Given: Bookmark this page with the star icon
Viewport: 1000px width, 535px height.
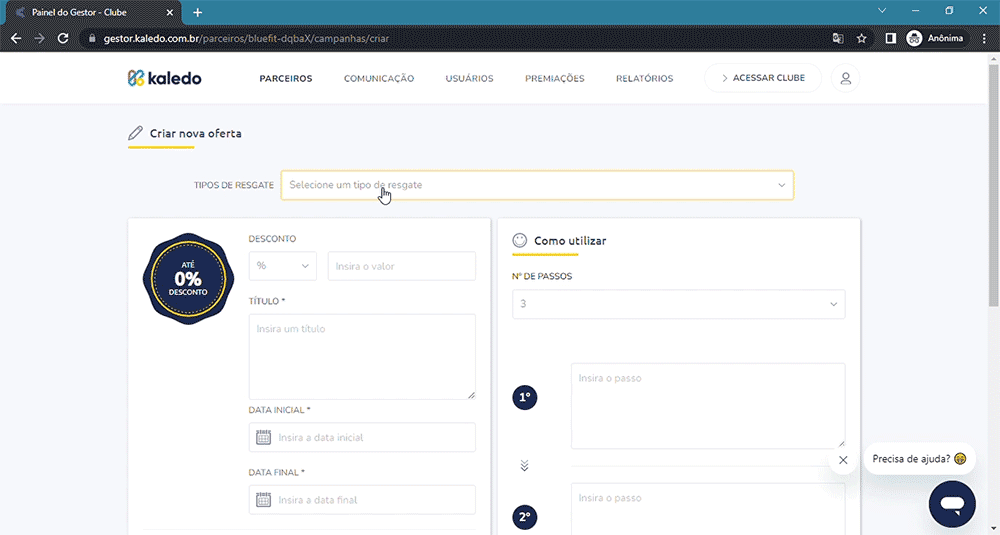Looking at the screenshot, I should (862, 38).
